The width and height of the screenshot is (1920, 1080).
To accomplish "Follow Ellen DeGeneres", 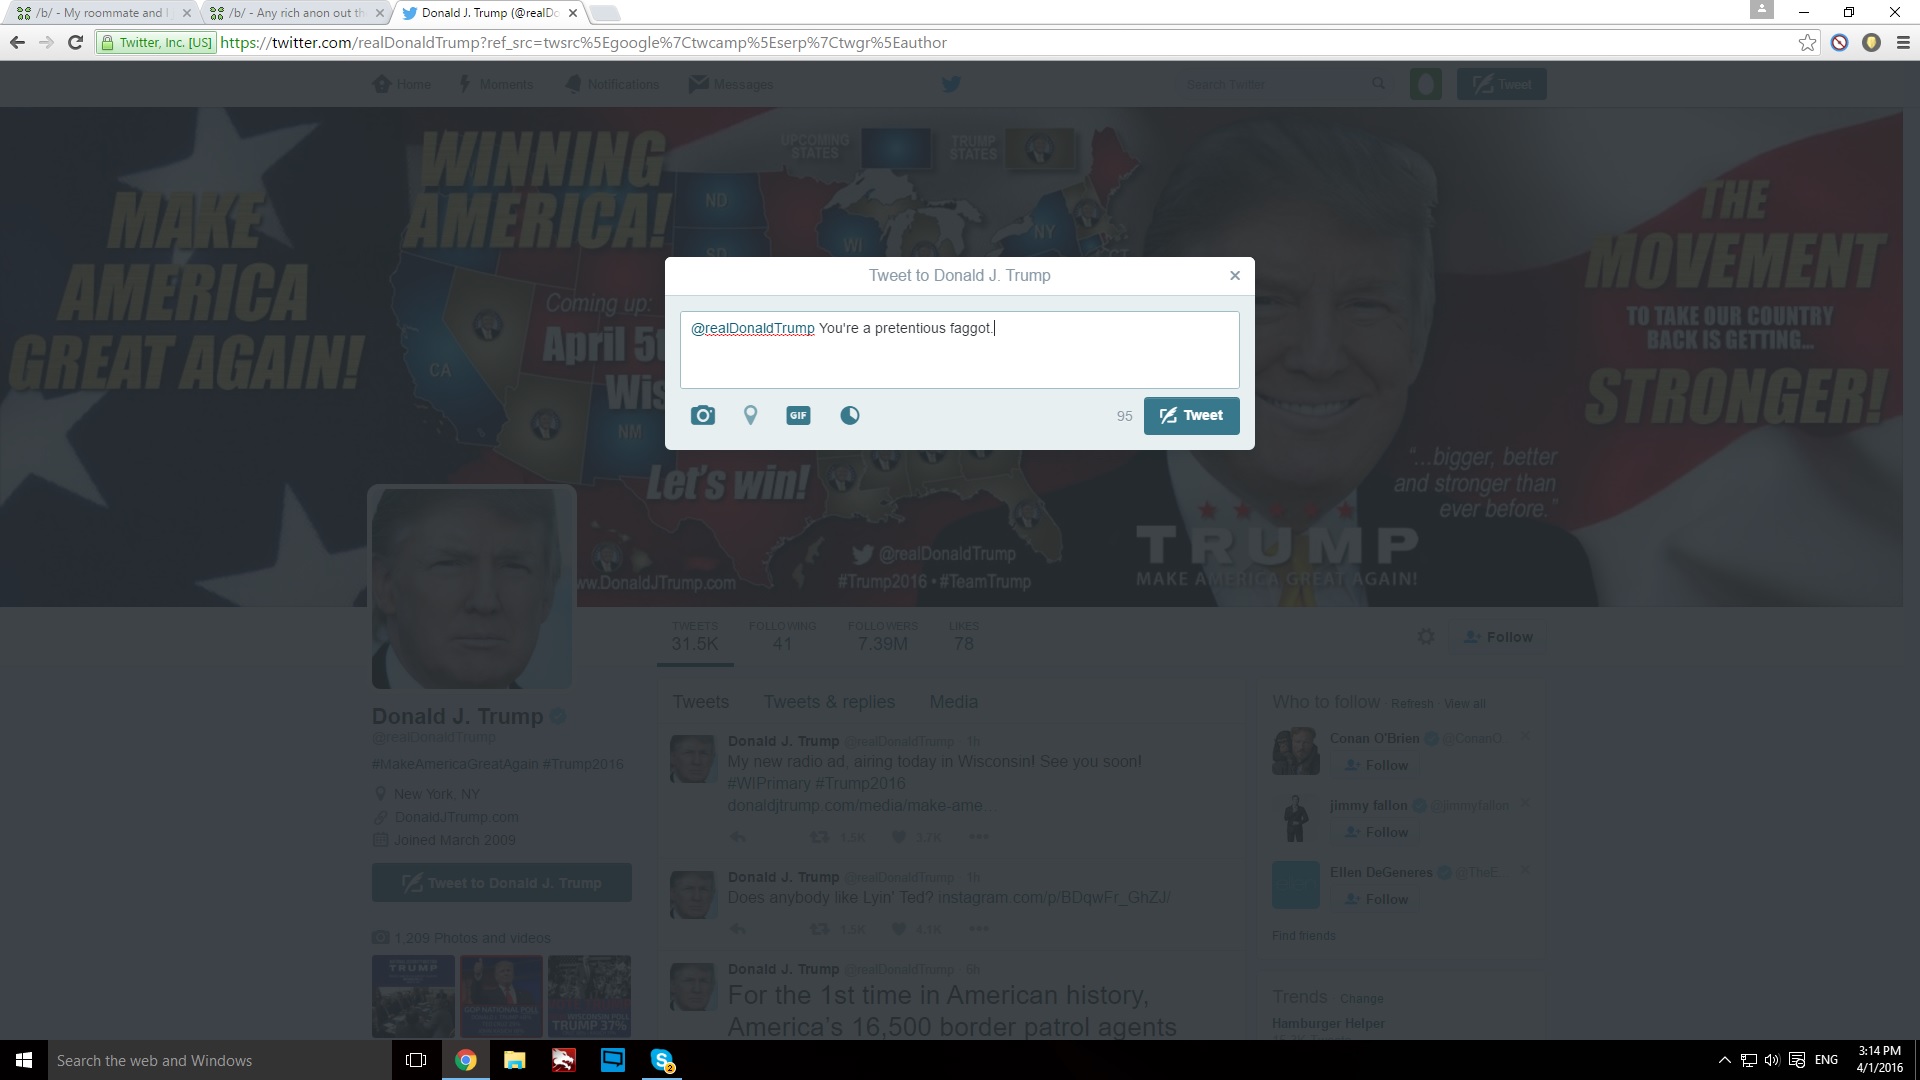I will point(1376,899).
